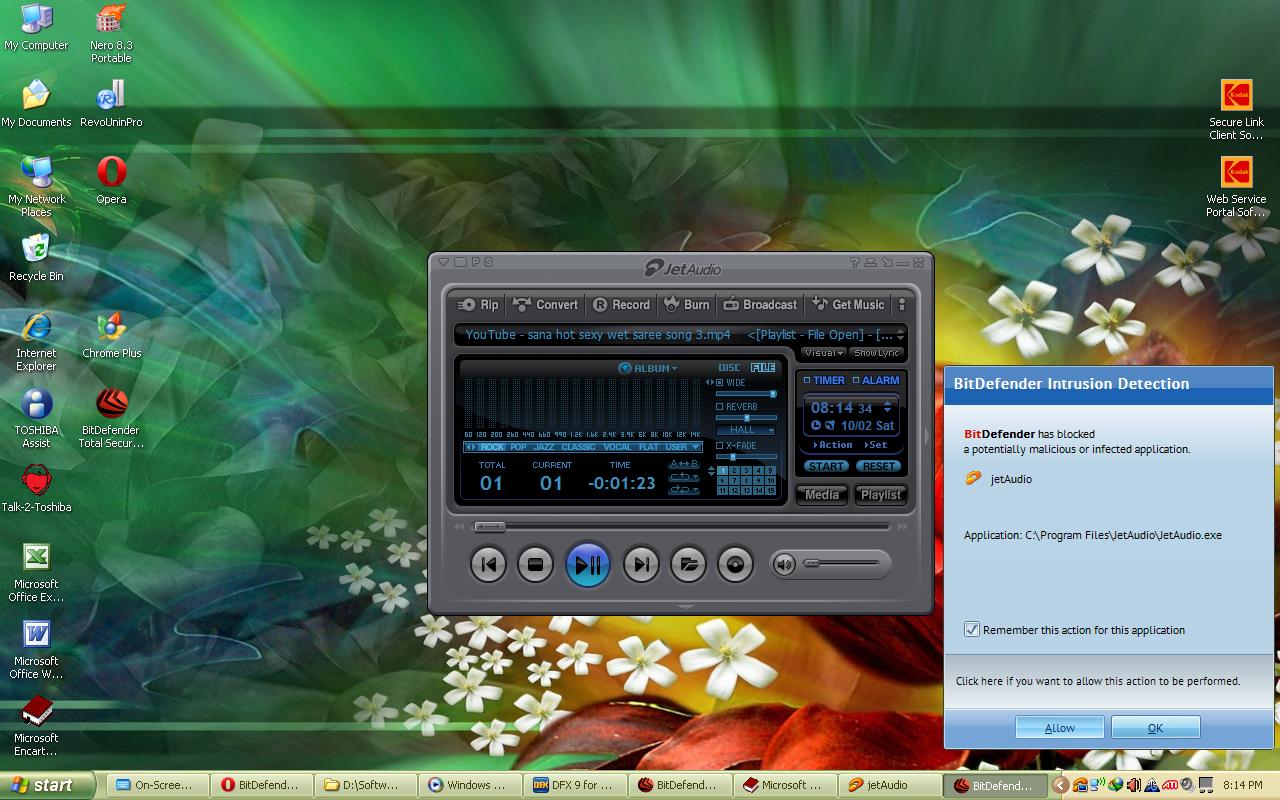
Task: Enable the REVERB effect checkbox
Action: point(720,407)
